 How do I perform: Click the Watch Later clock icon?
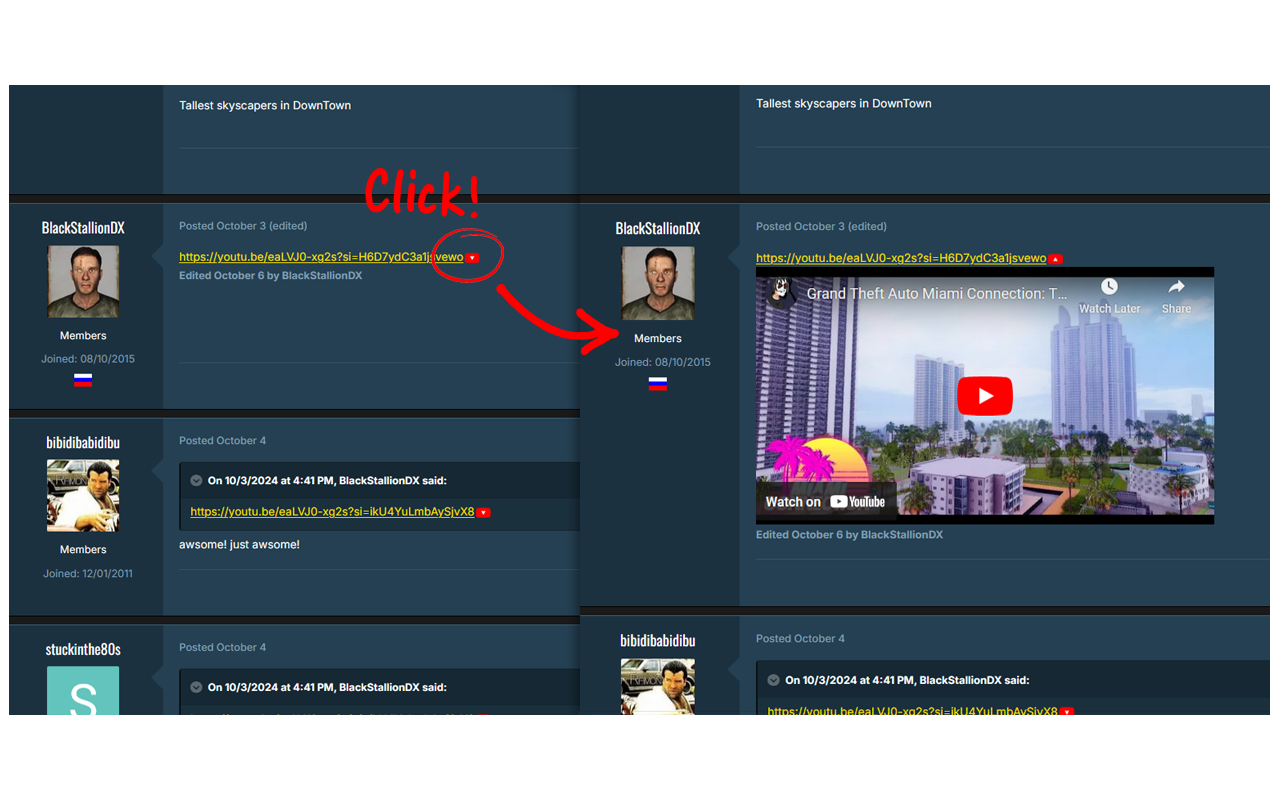pyautogui.click(x=1109, y=288)
